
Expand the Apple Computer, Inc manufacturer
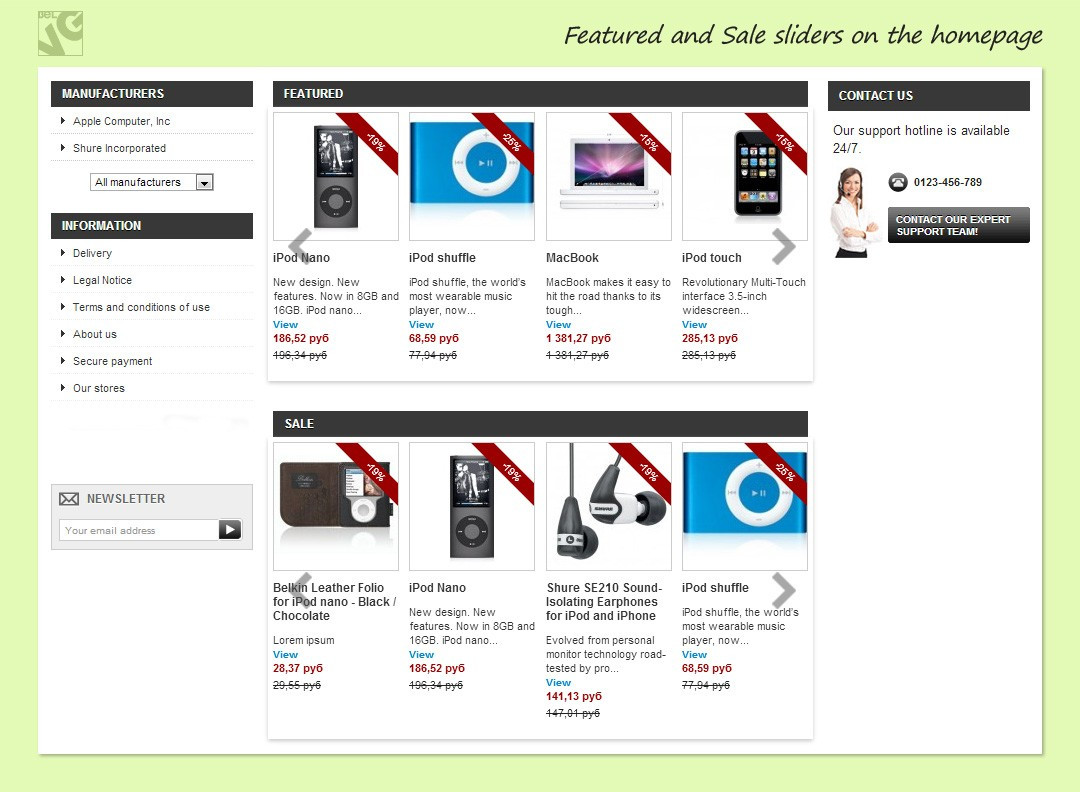(121, 121)
